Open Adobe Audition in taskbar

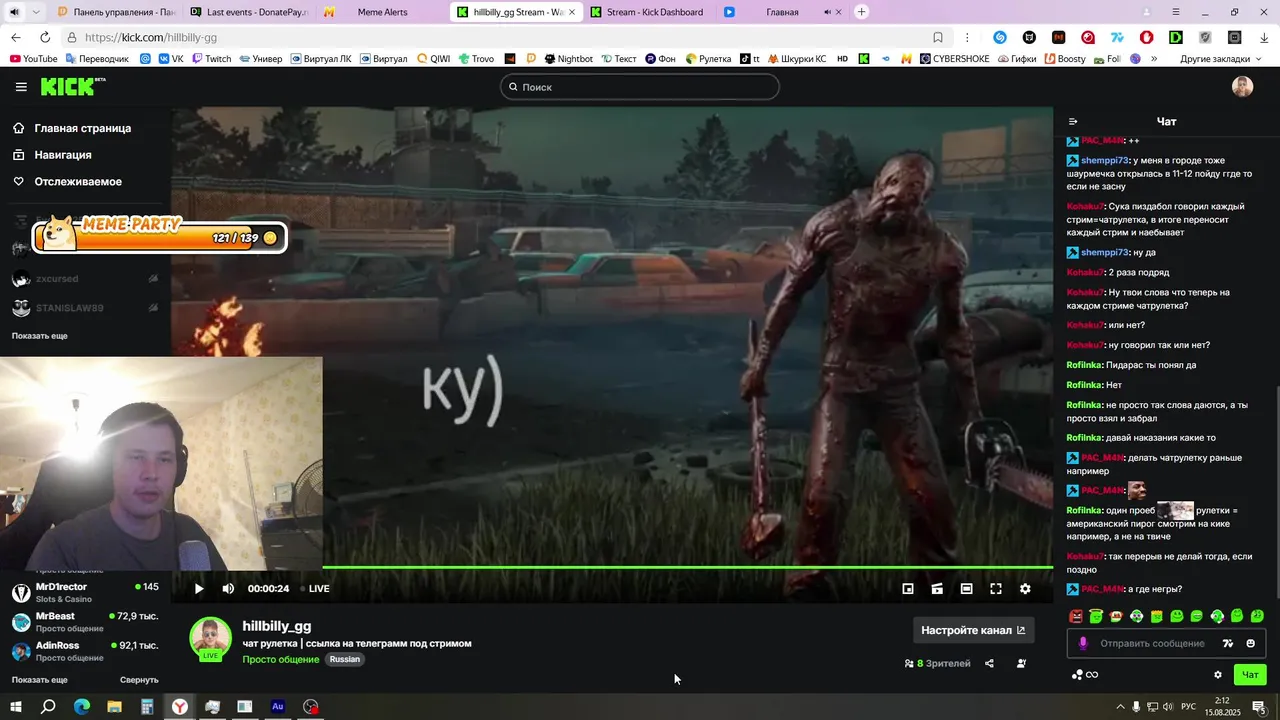278,707
